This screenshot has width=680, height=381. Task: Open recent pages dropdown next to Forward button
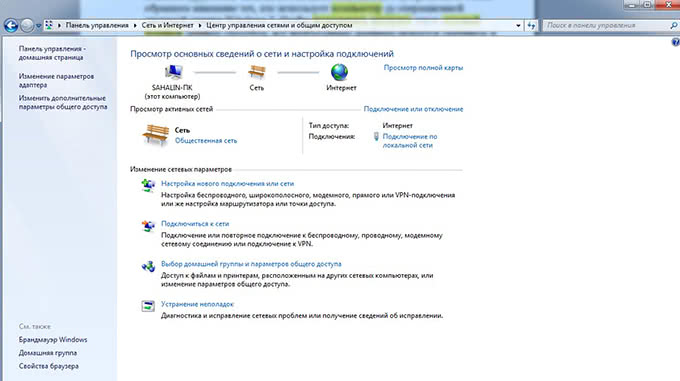pos(38,26)
